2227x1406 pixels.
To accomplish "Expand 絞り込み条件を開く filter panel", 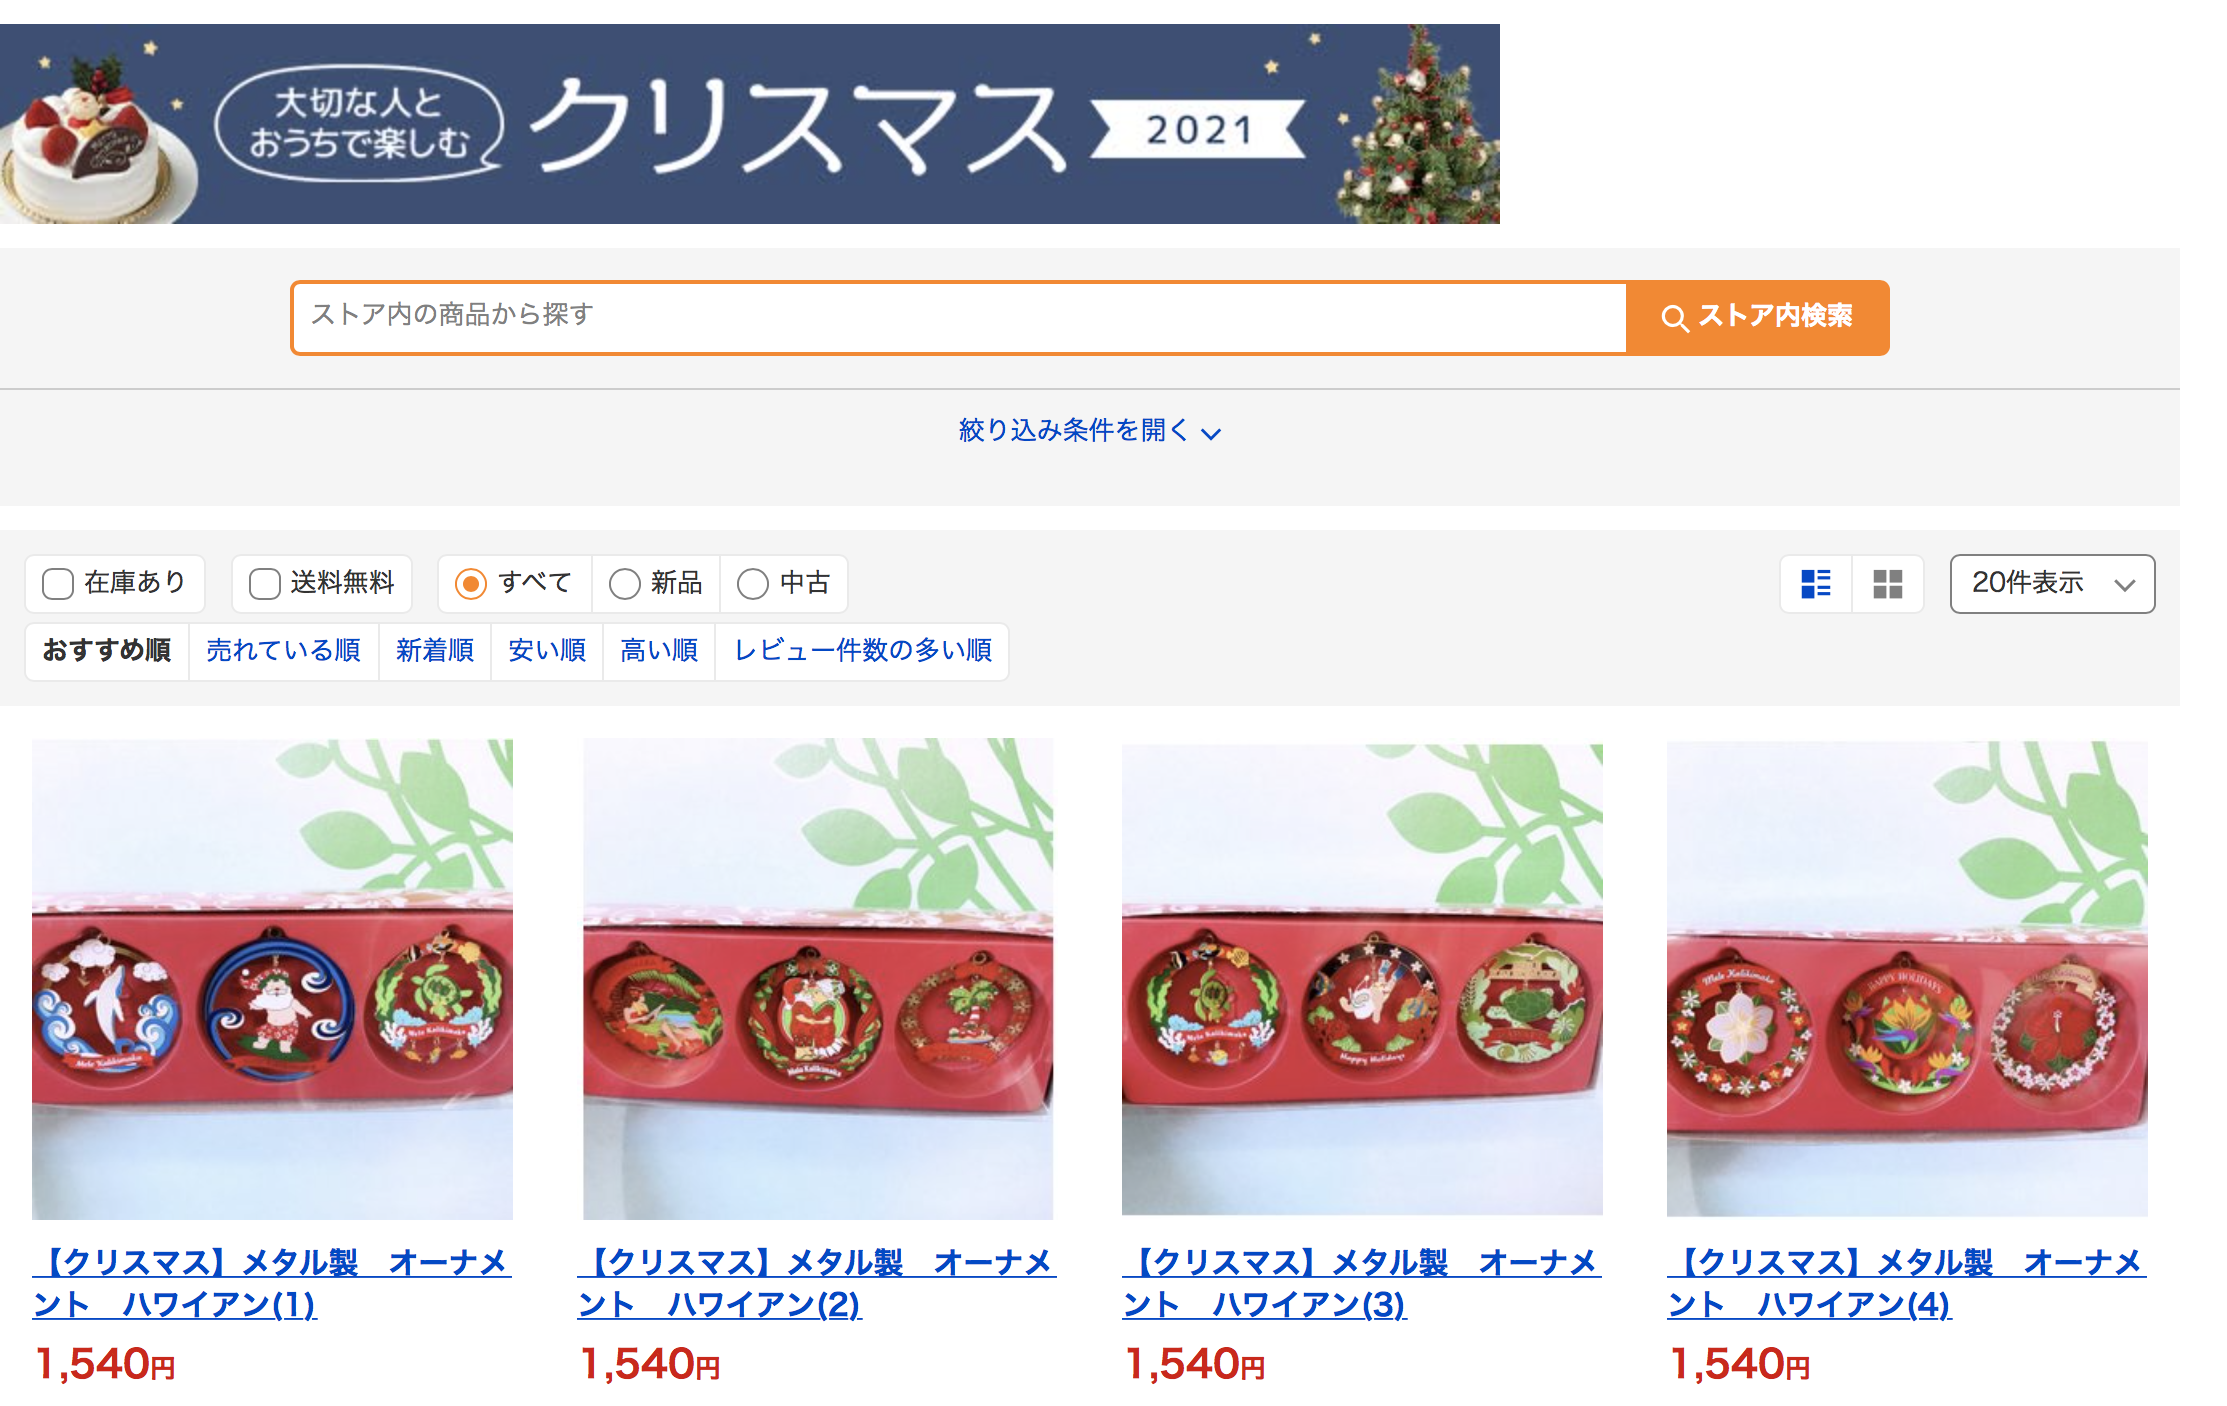I will coord(1090,431).
